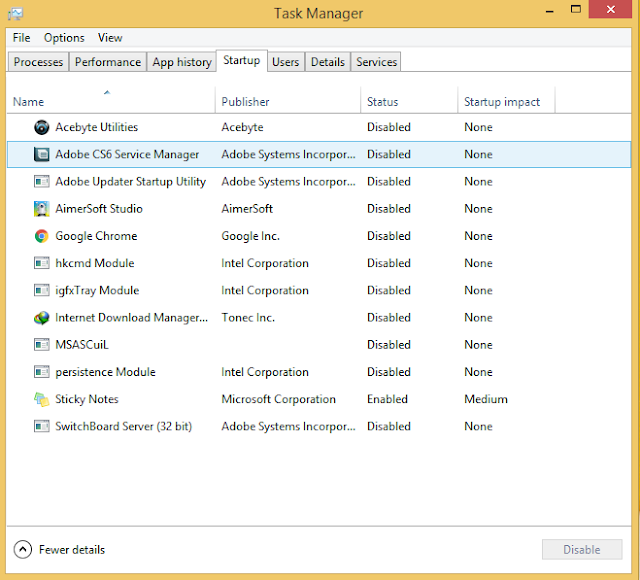Viewport: 640px width, 580px height.
Task: Sort by the Startup impact column header
Action: [x=506, y=100]
